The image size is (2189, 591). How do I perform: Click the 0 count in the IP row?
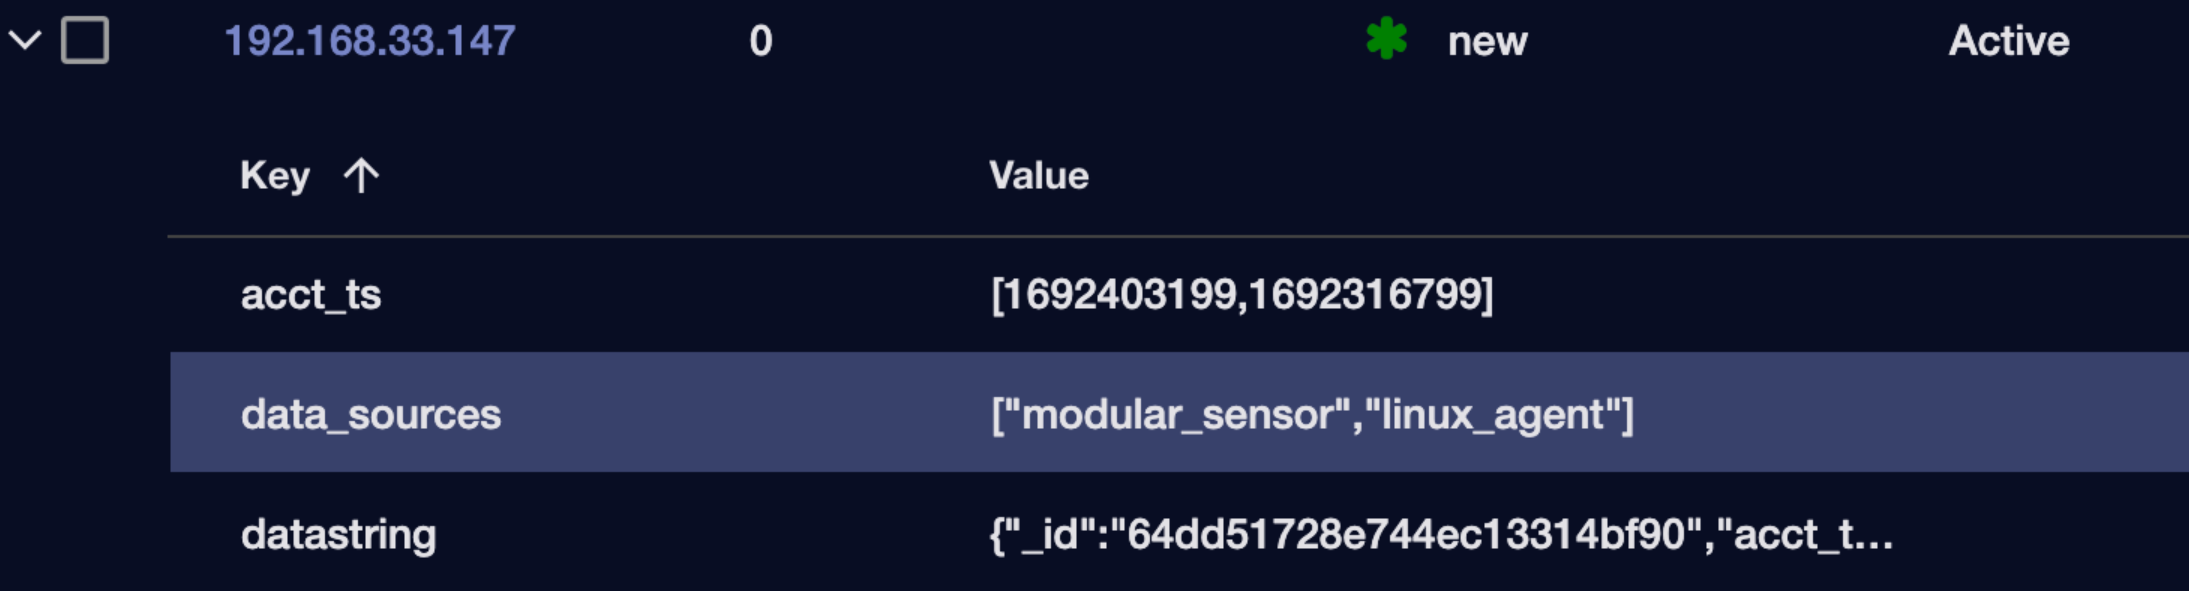(760, 41)
